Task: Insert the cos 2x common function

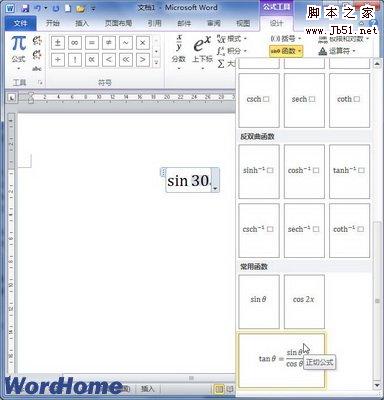Action: point(304,301)
